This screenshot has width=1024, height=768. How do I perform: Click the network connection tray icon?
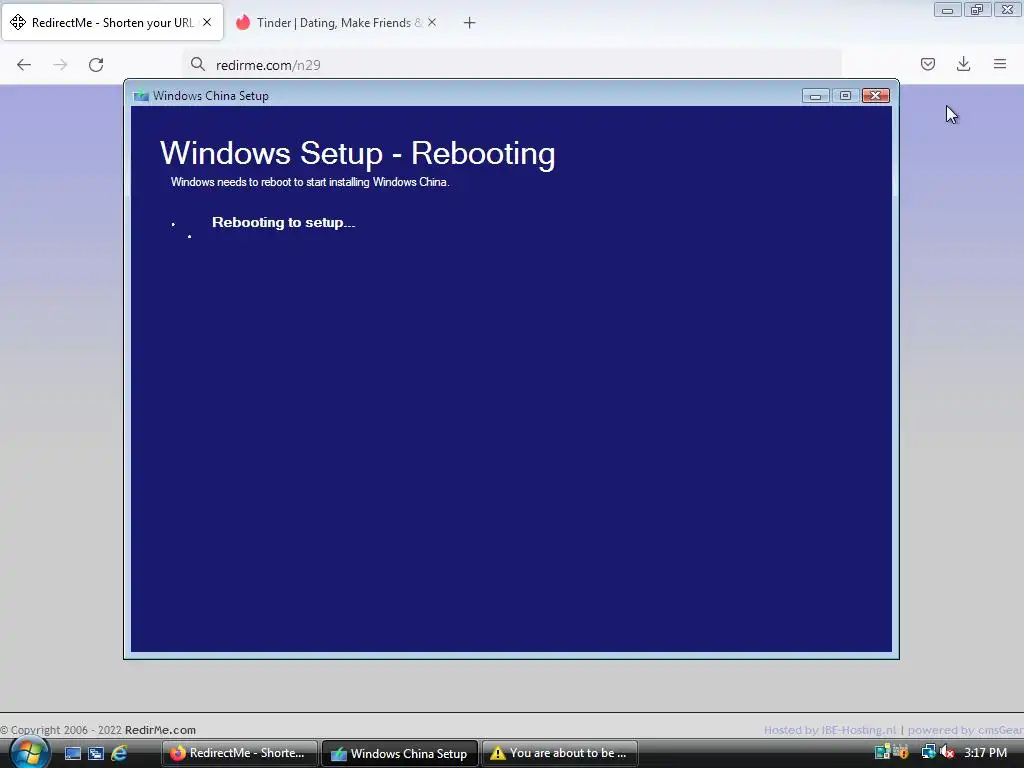pos(928,753)
